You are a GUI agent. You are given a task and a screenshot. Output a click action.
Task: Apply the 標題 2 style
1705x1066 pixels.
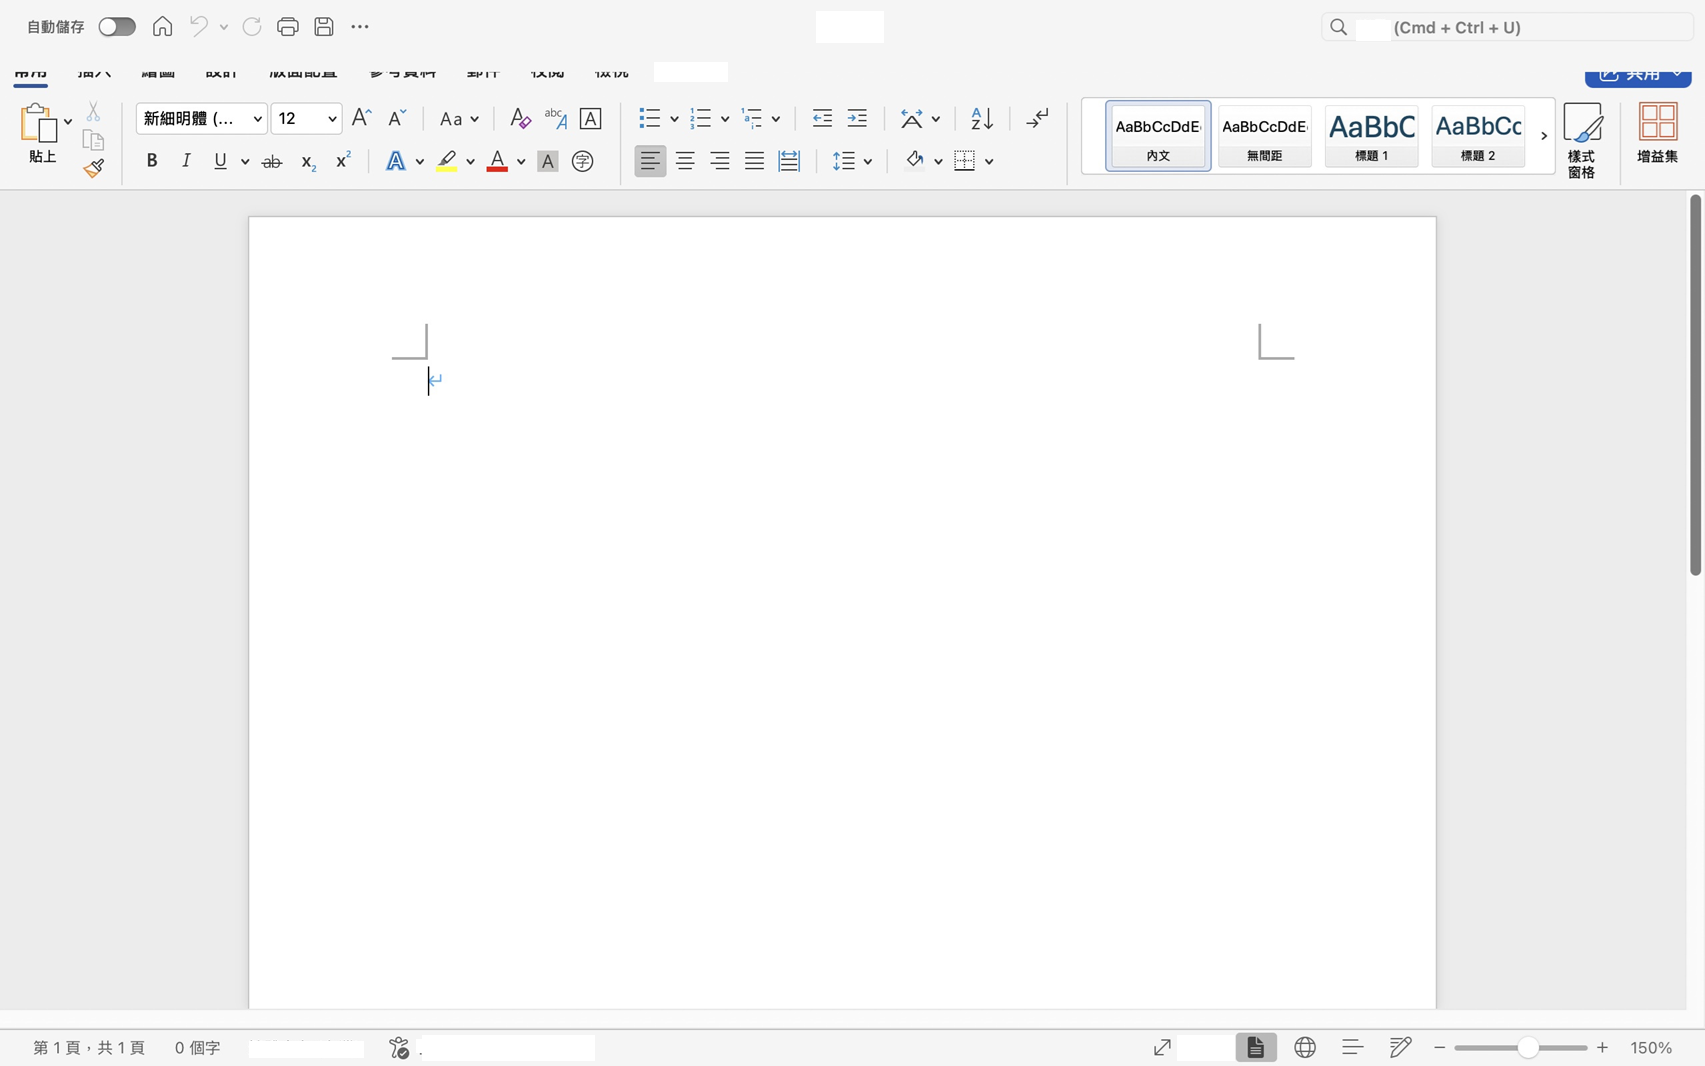coord(1478,136)
